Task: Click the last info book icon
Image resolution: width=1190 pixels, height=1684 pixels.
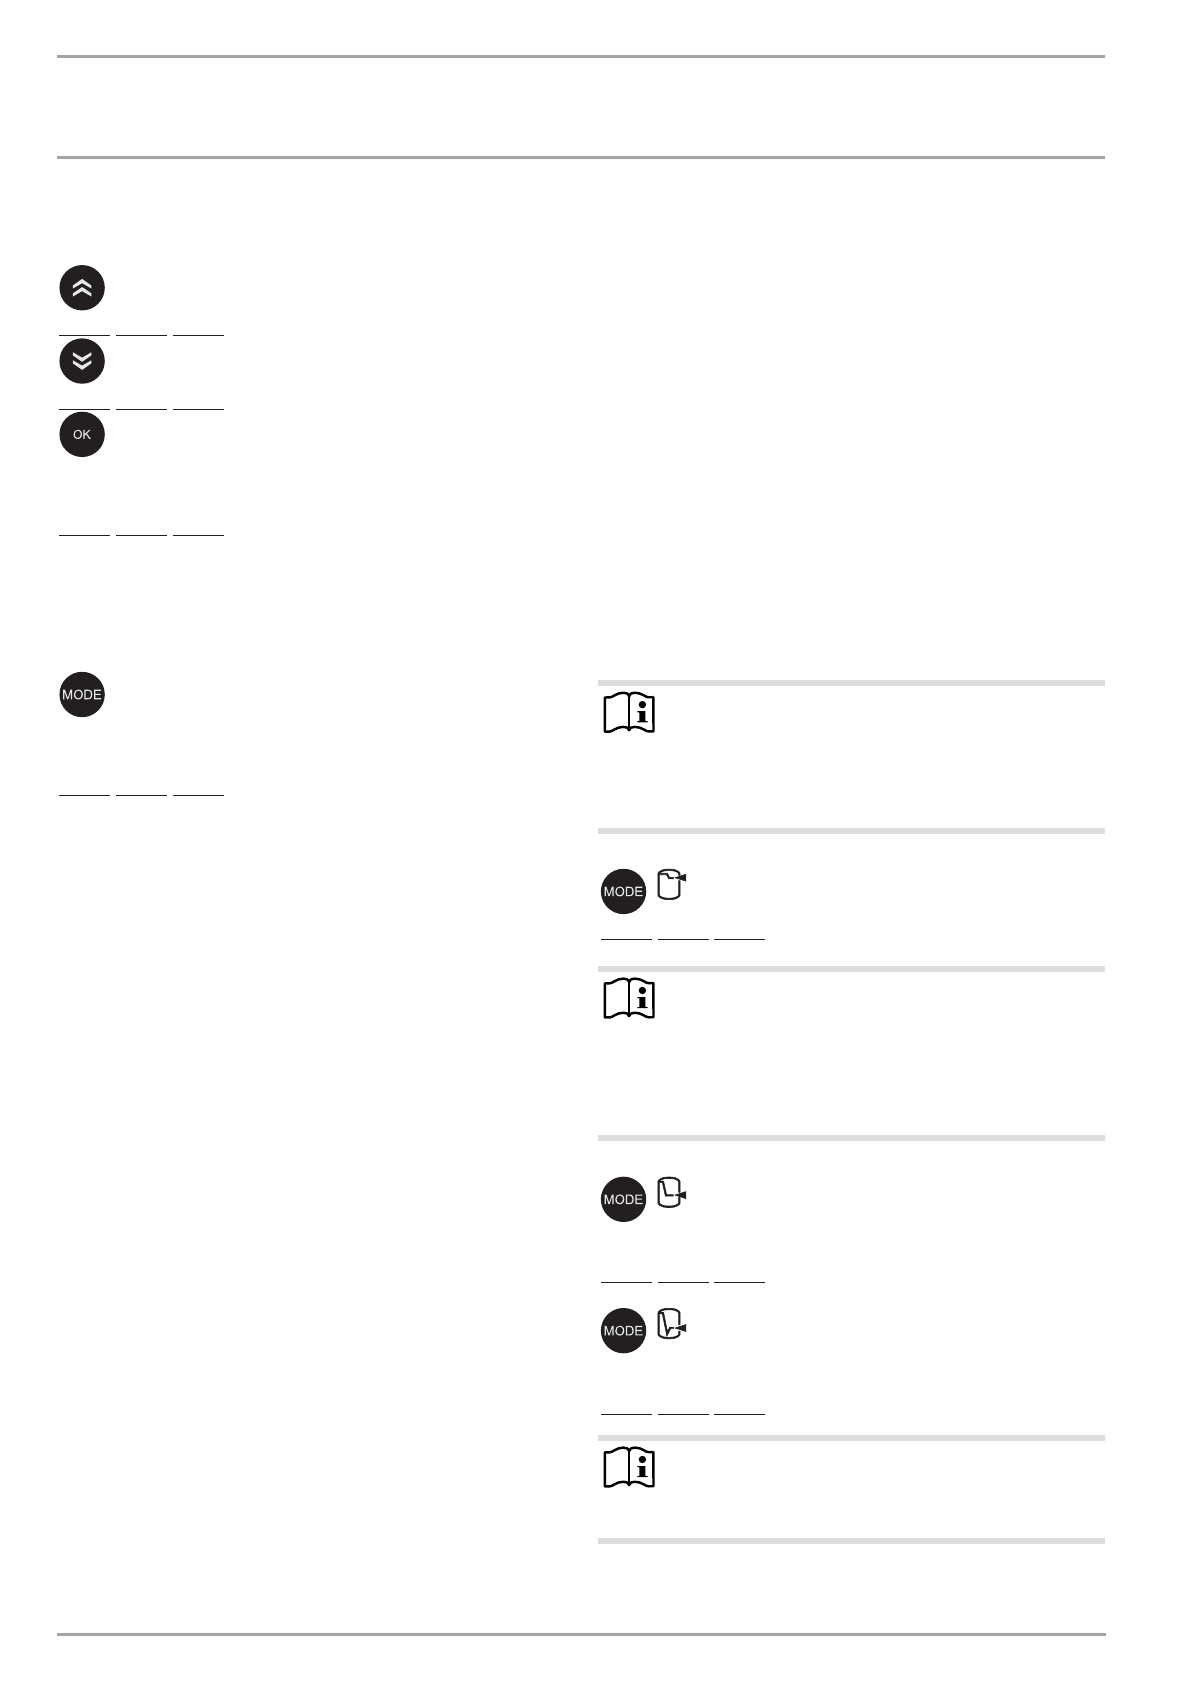Action: pos(629,1468)
